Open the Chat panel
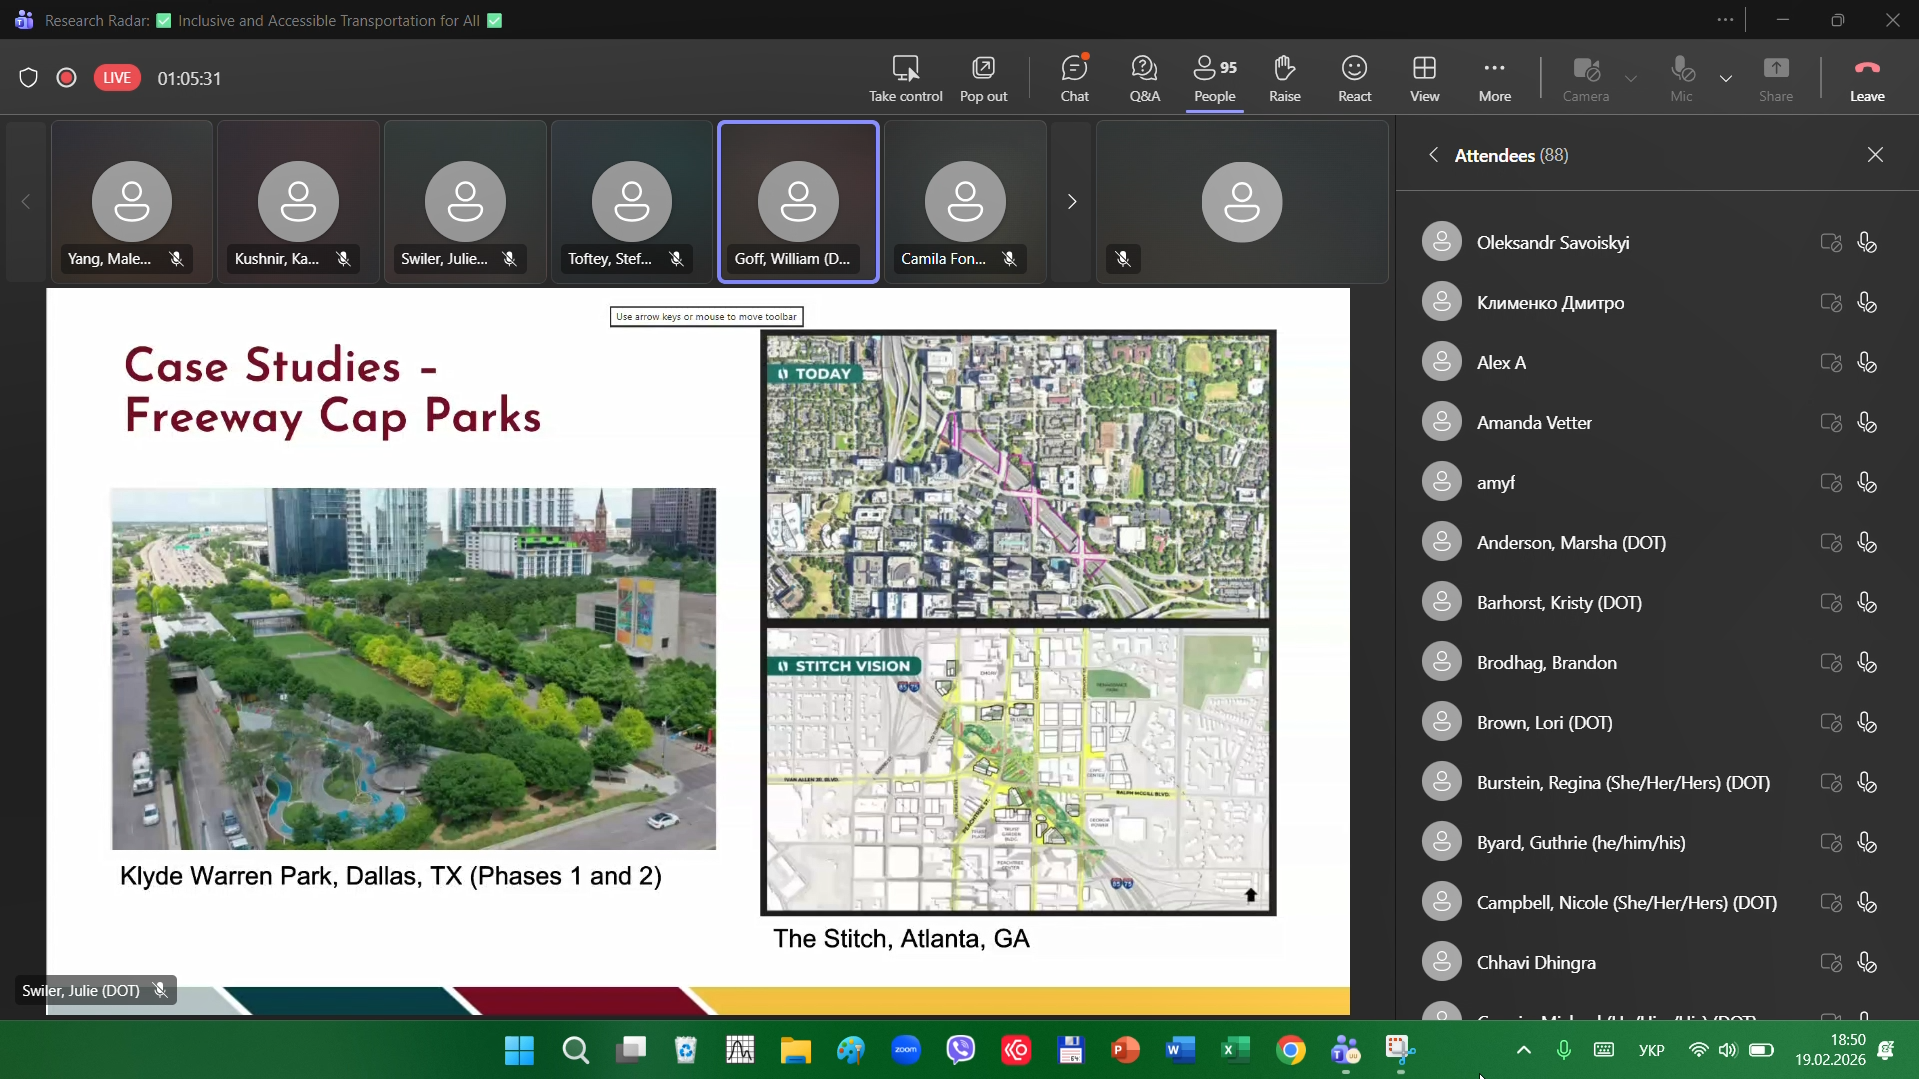 coord(1074,78)
